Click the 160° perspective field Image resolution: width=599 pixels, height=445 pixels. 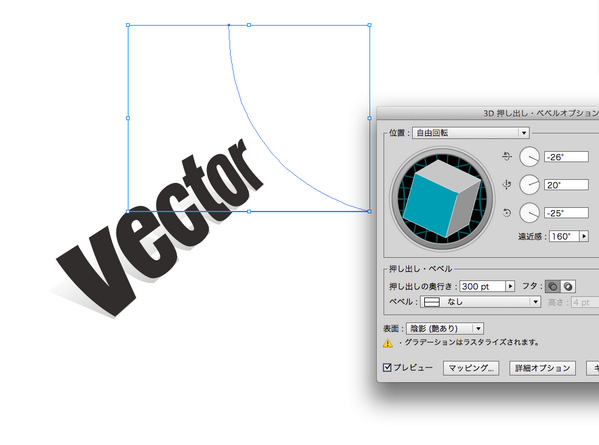(564, 236)
